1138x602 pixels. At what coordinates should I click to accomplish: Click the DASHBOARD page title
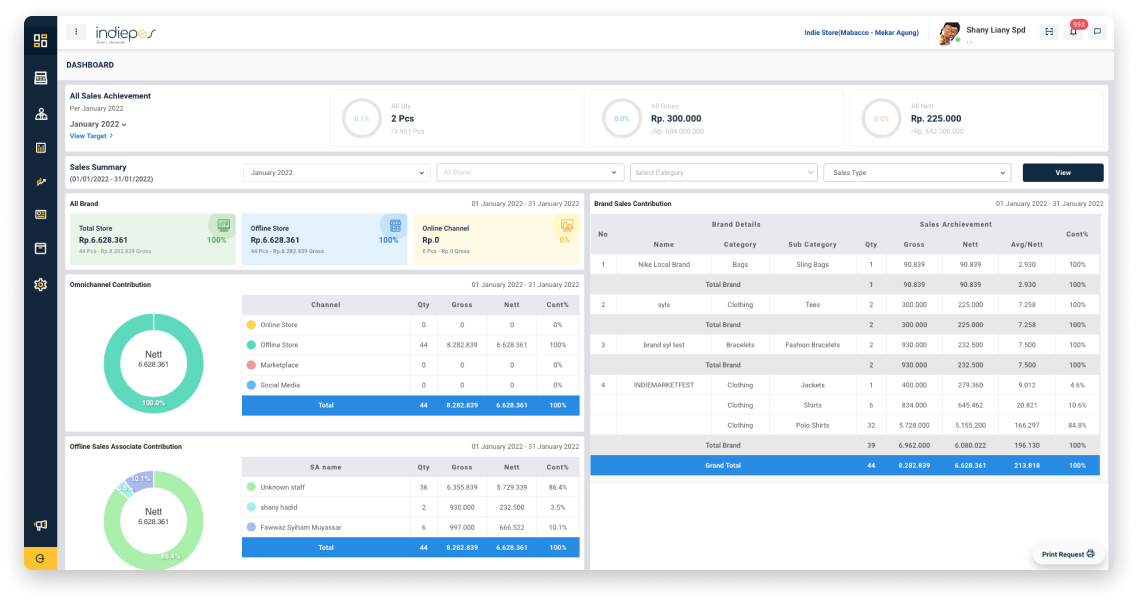tap(90, 65)
